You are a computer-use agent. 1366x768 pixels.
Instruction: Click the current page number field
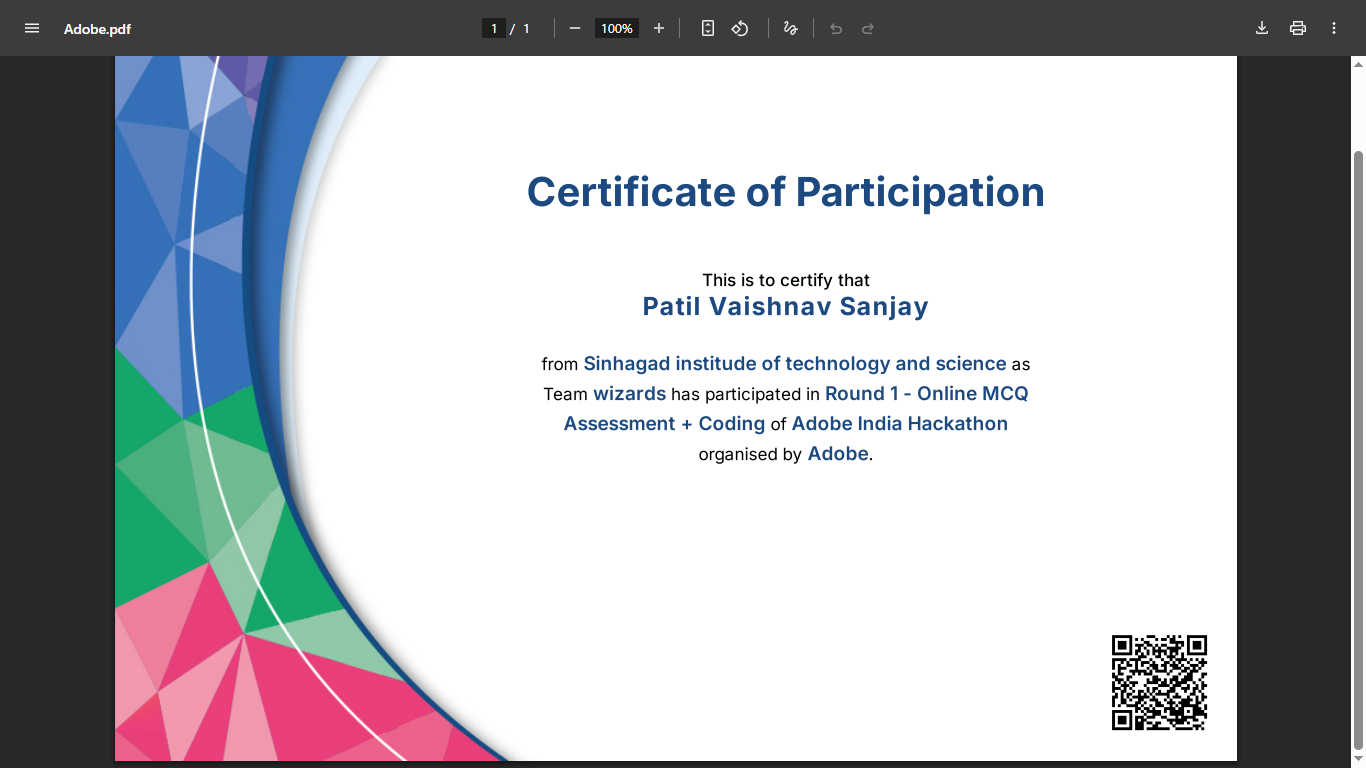[x=494, y=28]
